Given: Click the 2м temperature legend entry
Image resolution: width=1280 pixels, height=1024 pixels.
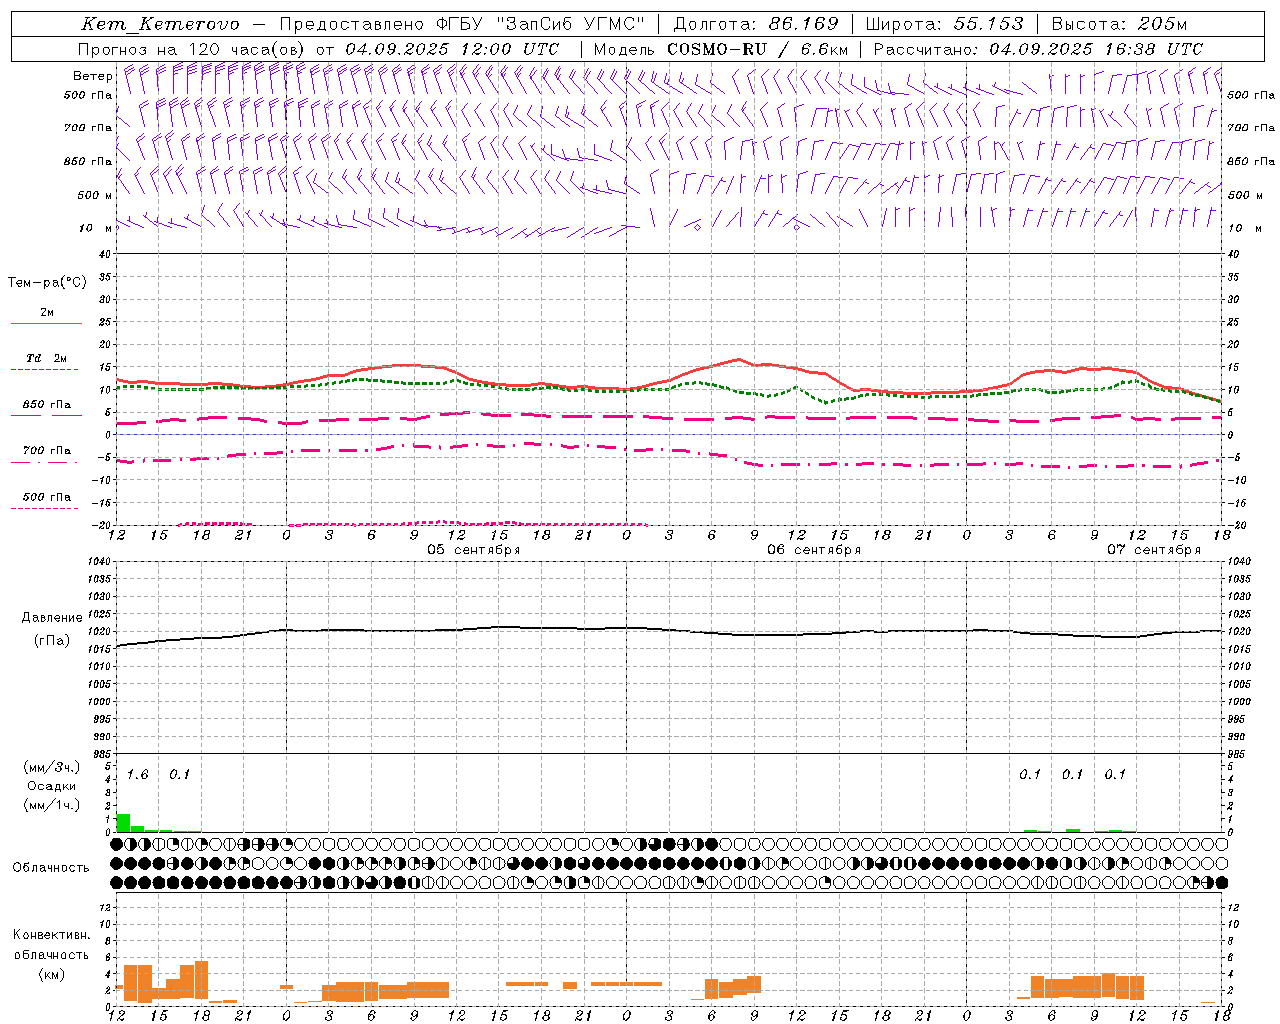Looking at the screenshot, I should (46, 313).
